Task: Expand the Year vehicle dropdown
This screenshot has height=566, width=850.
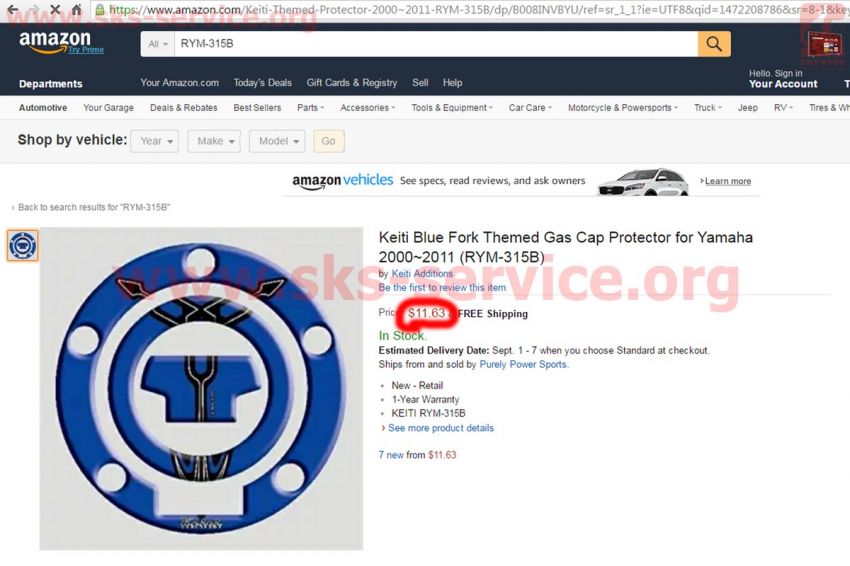Action: (x=154, y=141)
